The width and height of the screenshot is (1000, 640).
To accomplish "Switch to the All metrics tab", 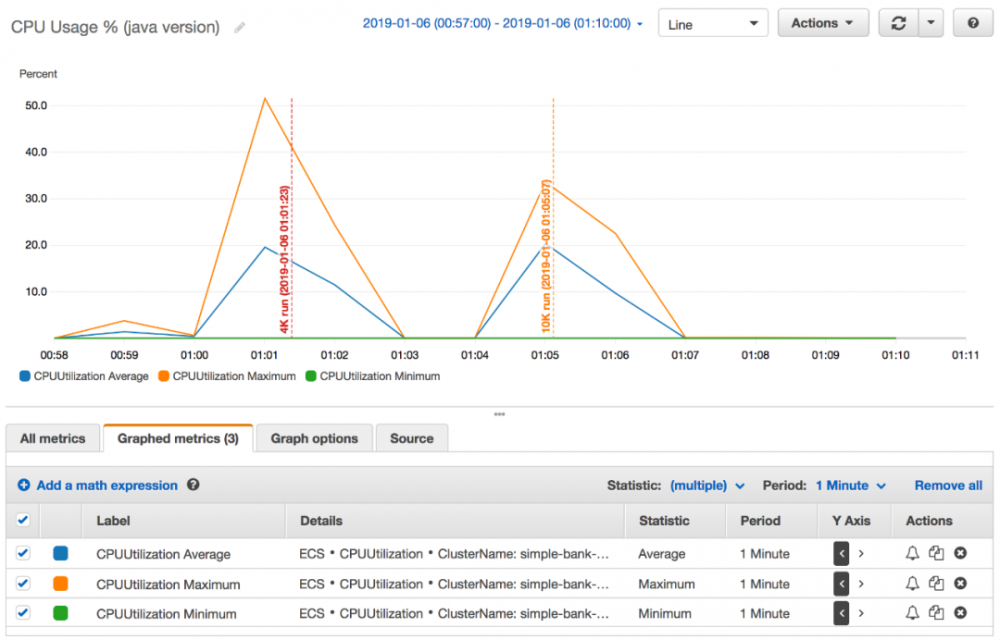I will click(53, 439).
